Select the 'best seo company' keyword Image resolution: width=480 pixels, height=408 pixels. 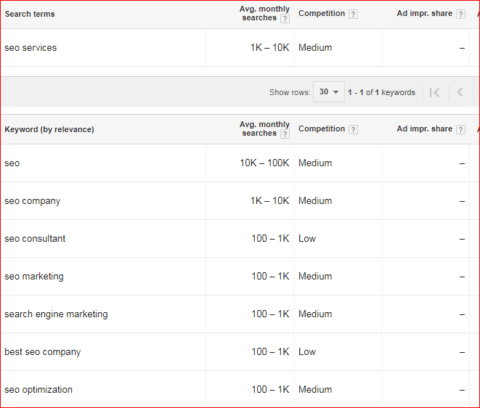[x=43, y=352]
